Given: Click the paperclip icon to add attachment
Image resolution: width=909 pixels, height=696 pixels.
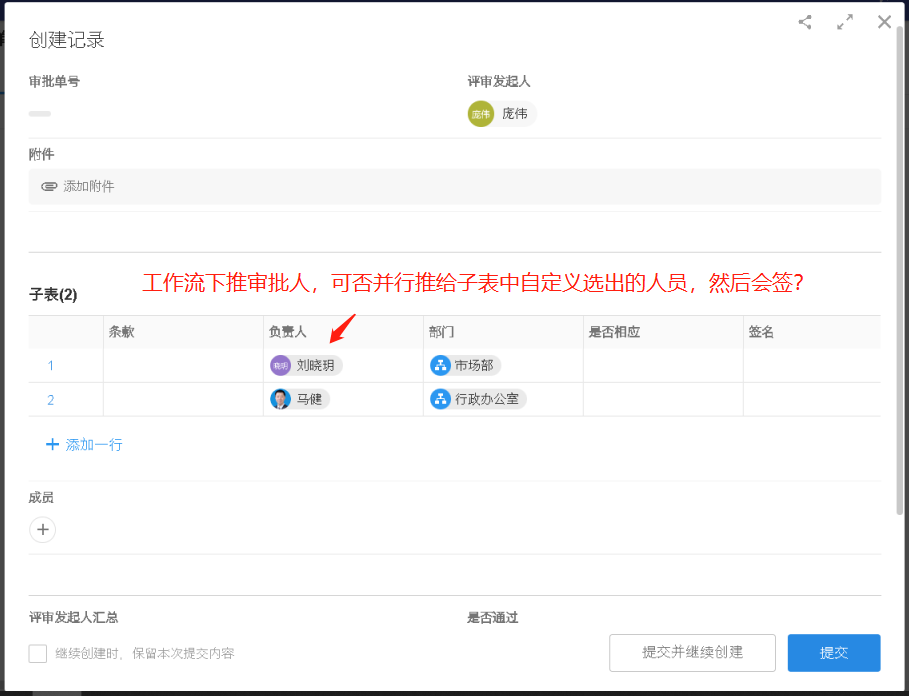Looking at the screenshot, I should pyautogui.click(x=49, y=186).
